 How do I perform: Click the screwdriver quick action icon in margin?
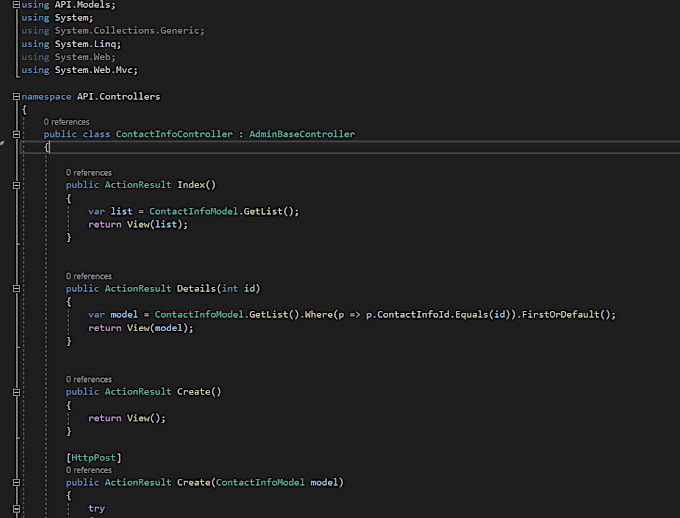[2, 143]
